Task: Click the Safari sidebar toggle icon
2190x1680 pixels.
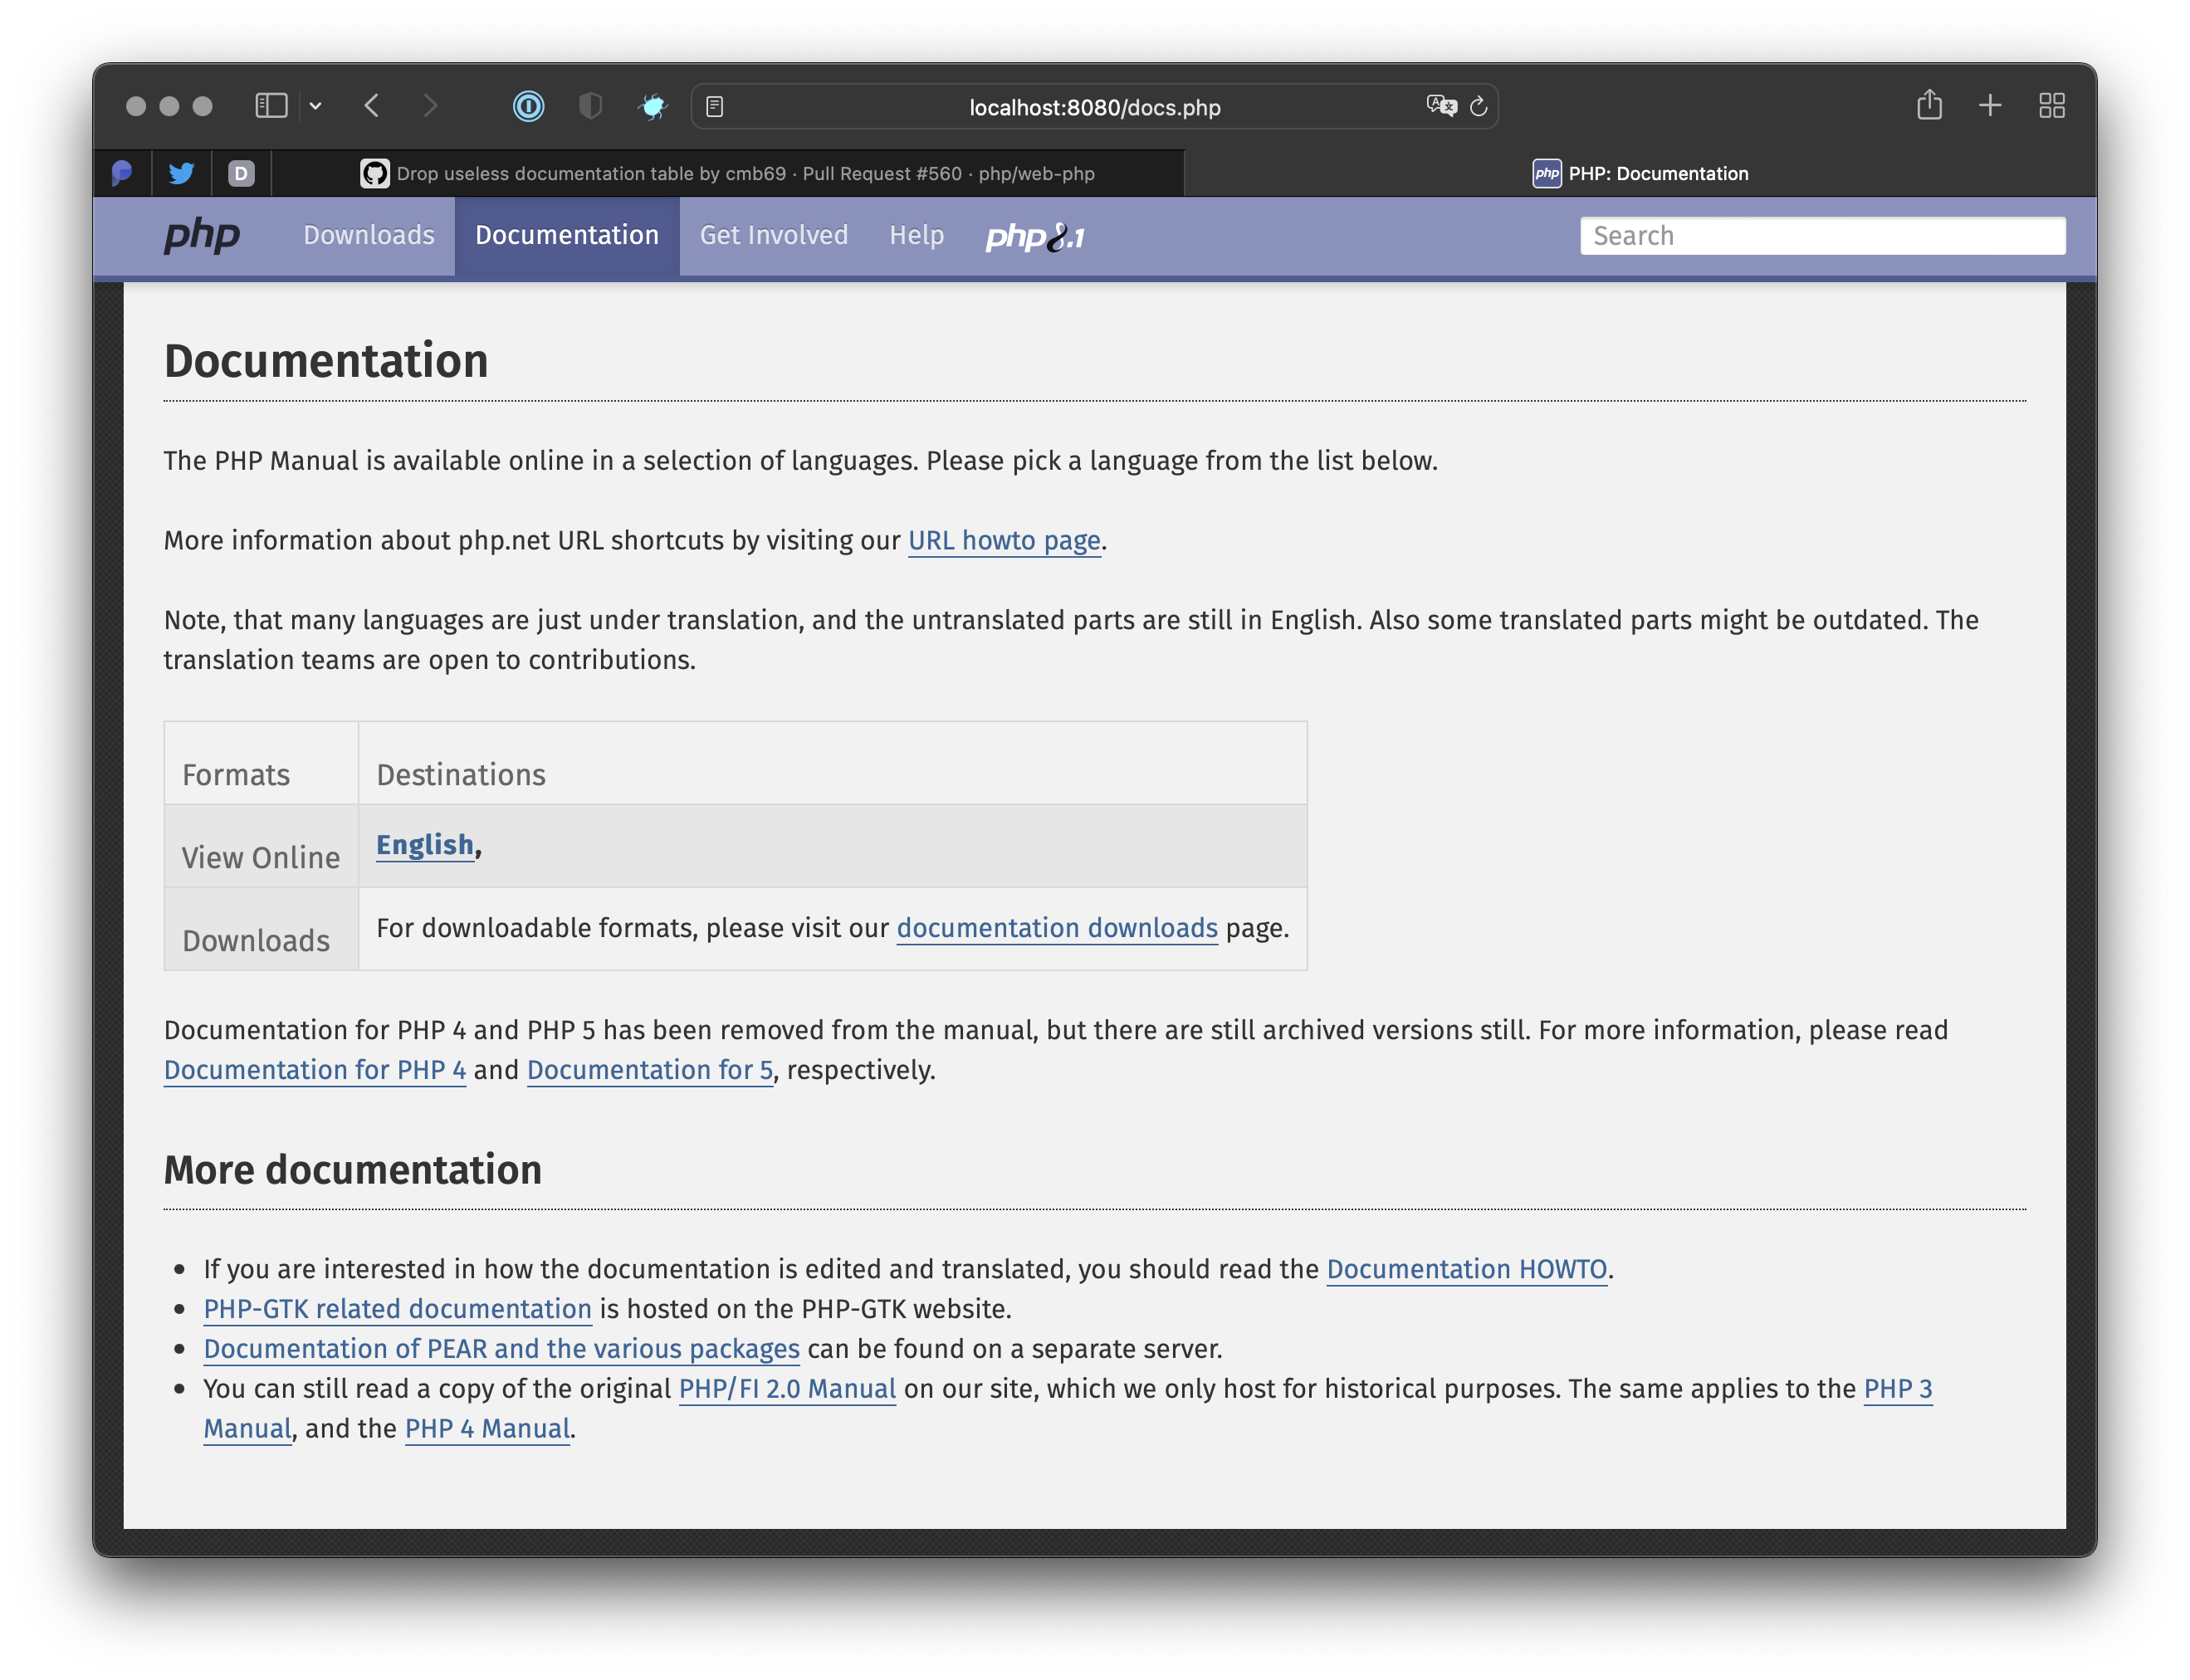Action: (271, 106)
